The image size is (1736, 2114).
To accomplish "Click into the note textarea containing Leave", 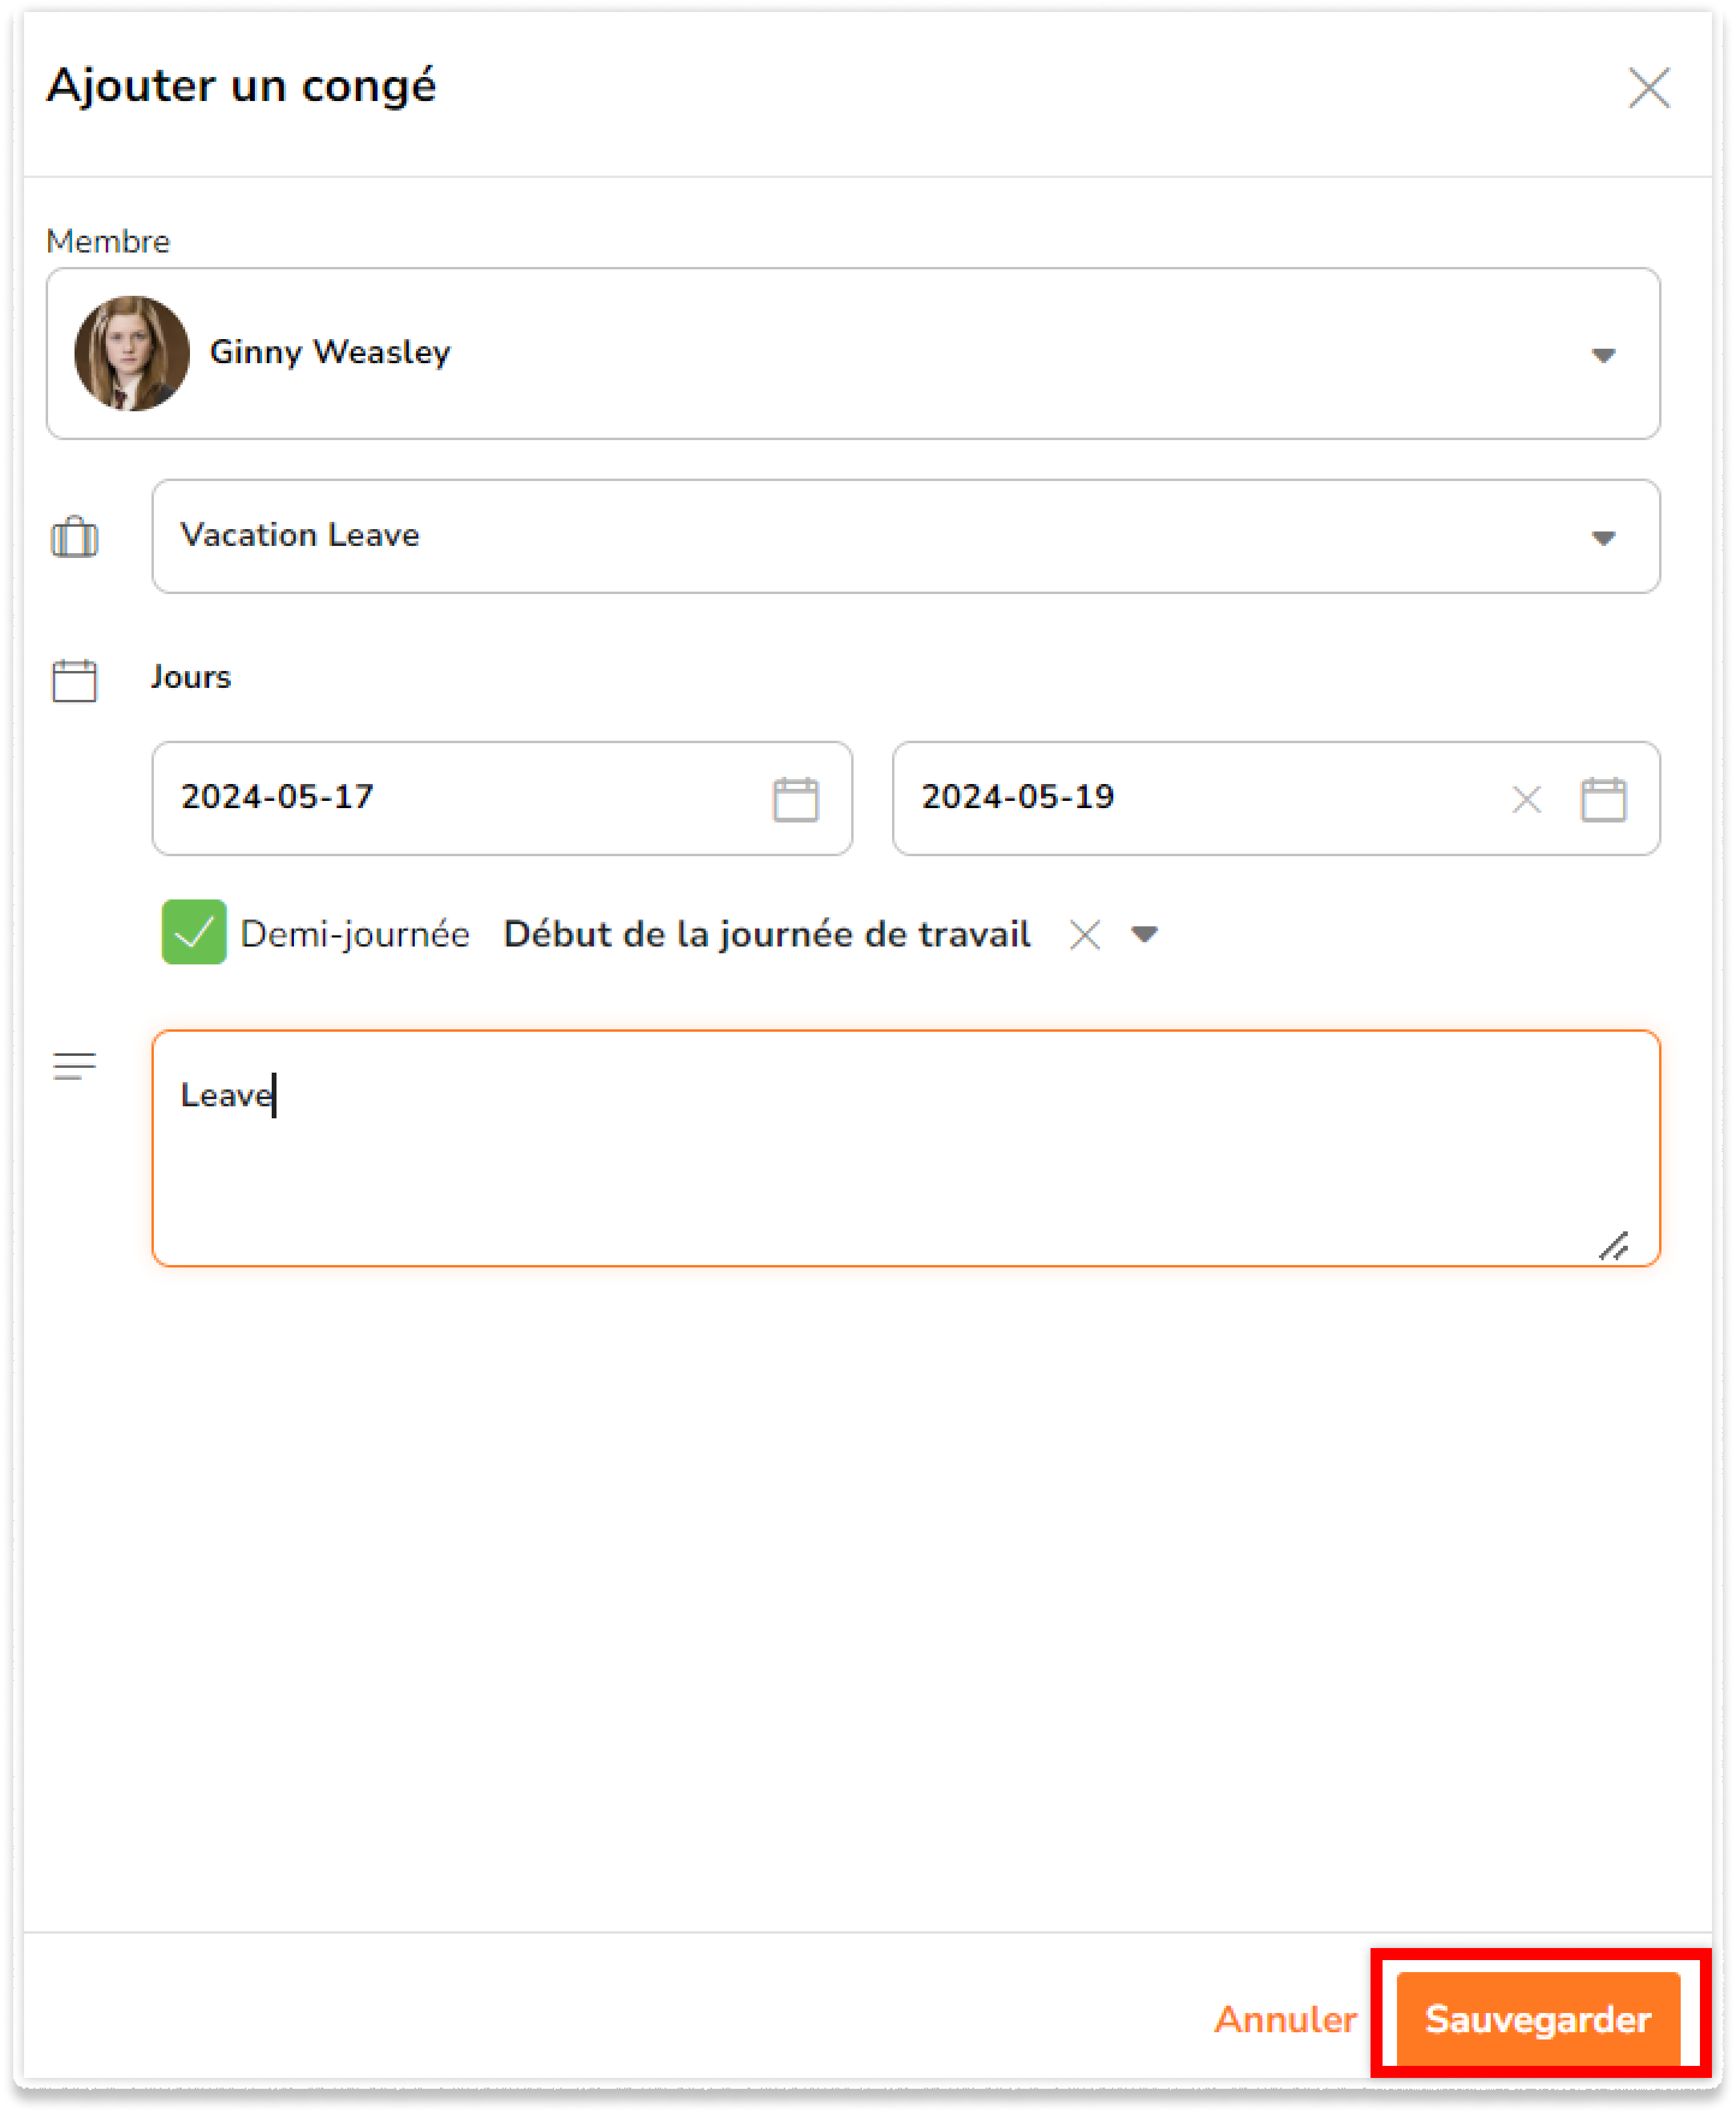I will pyautogui.click(x=905, y=1148).
